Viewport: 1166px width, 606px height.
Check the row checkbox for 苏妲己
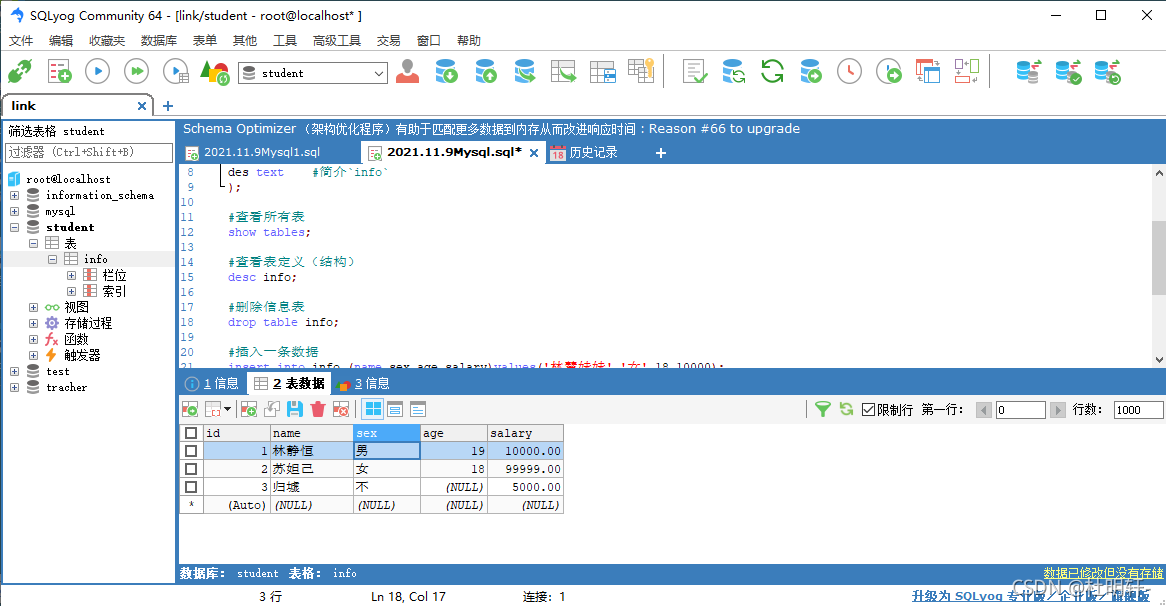(x=191, y=469)
